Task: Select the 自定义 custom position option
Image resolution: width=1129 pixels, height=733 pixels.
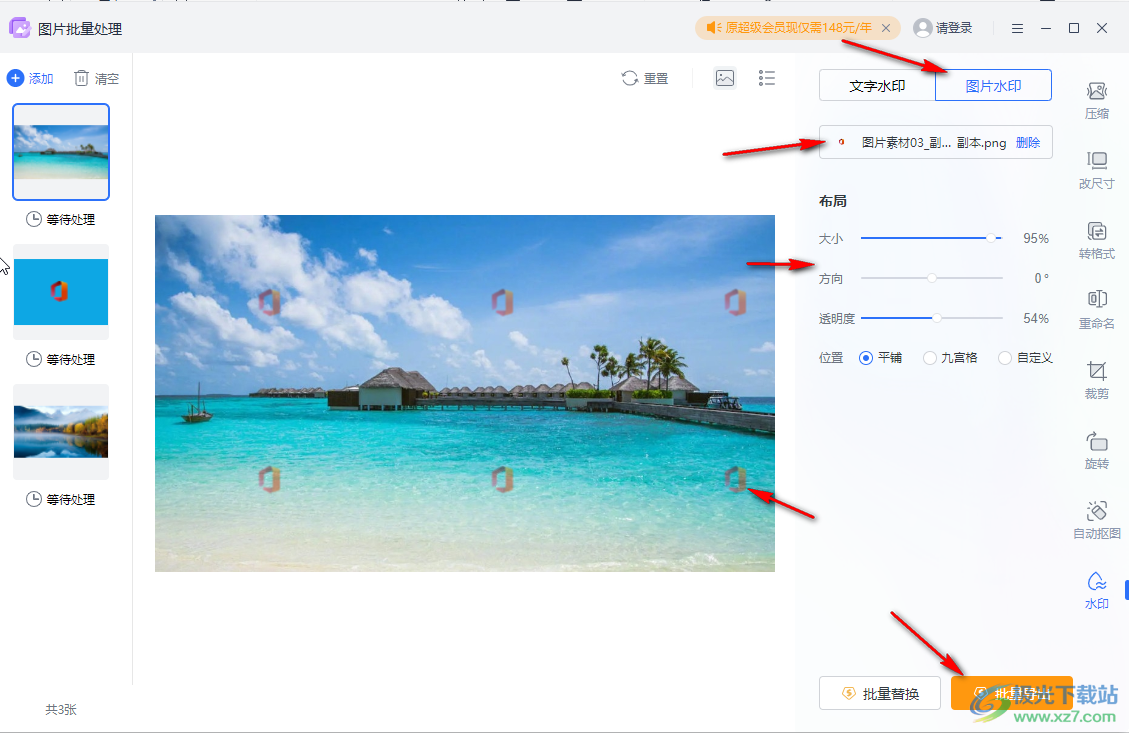Action: point(1025,358)
